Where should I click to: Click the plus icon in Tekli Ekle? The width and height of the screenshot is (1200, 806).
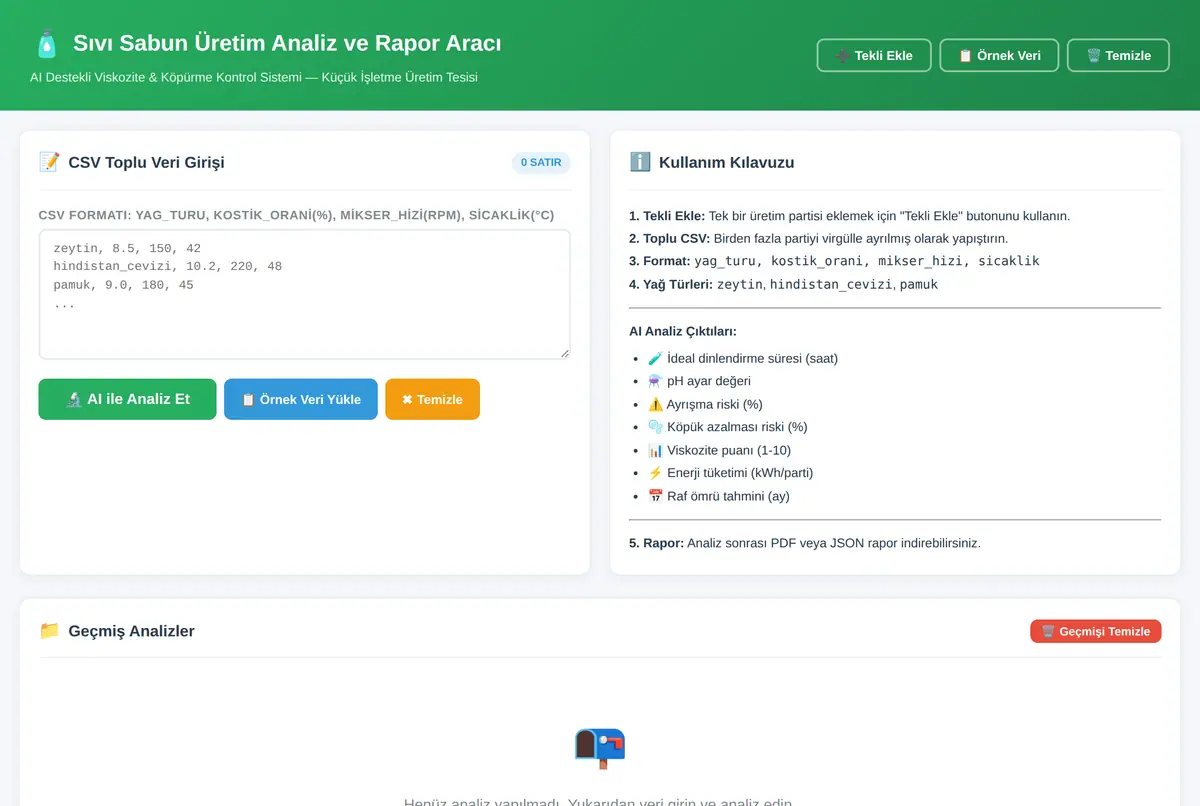coord(843,56)
